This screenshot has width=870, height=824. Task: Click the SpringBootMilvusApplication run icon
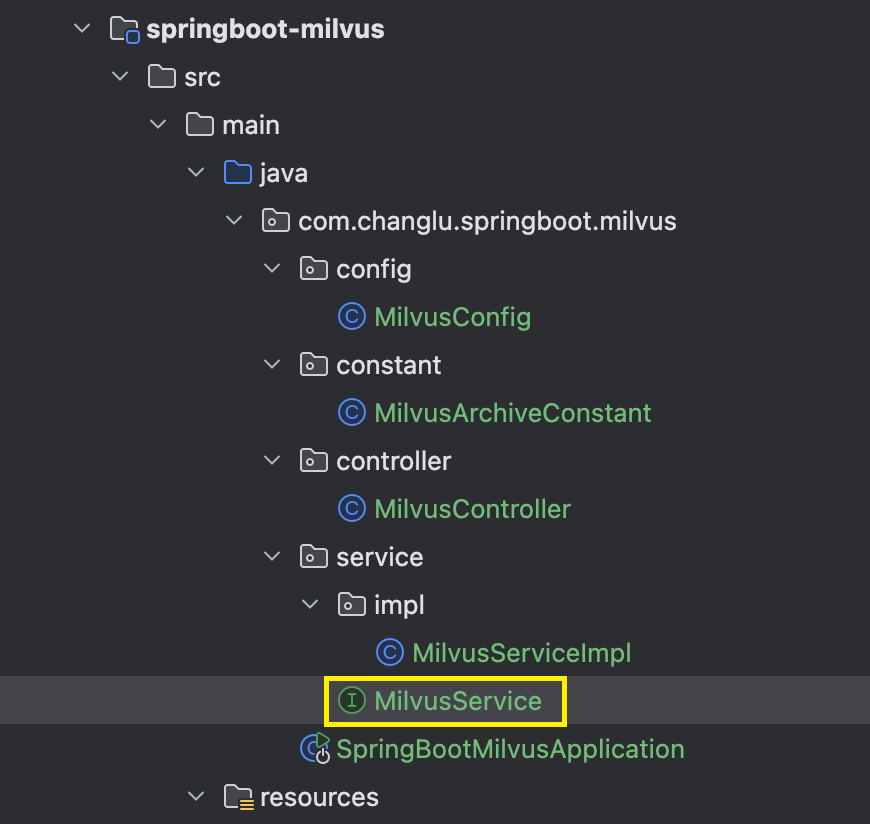pyautogui.click(x=315, y=748)
